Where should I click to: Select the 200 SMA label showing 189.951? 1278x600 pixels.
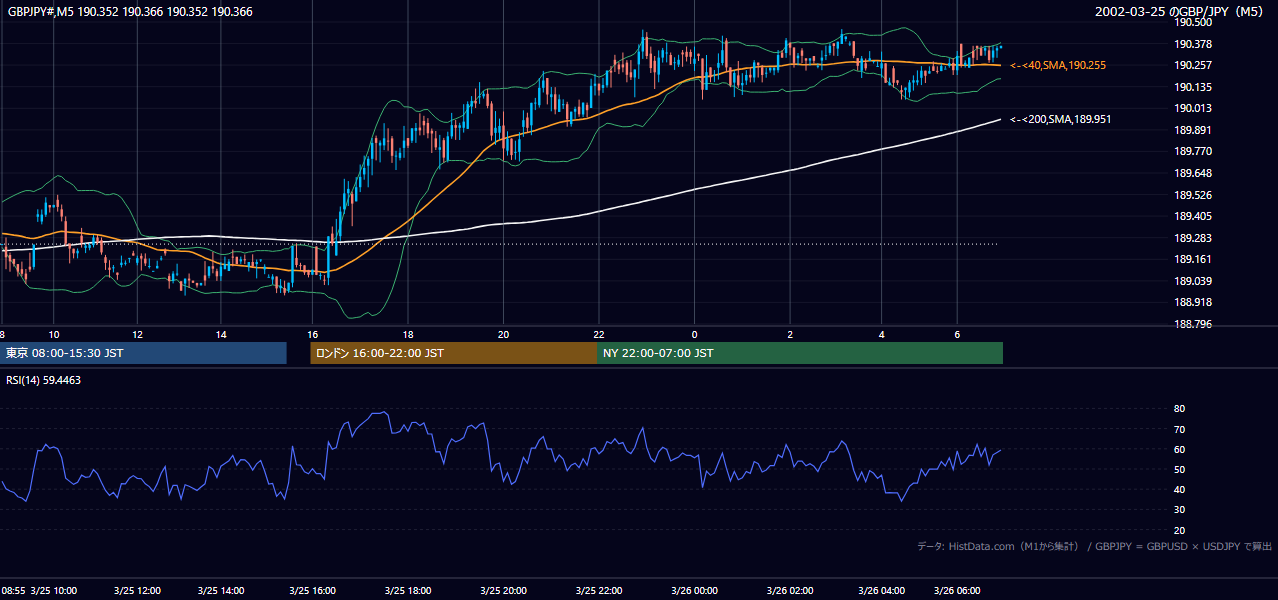point(1060,119)
